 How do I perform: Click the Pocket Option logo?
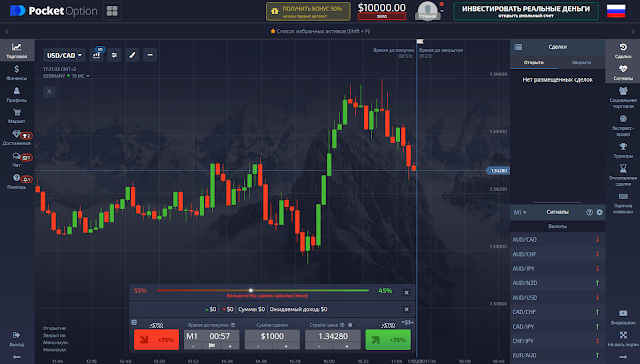click(53, 11)
